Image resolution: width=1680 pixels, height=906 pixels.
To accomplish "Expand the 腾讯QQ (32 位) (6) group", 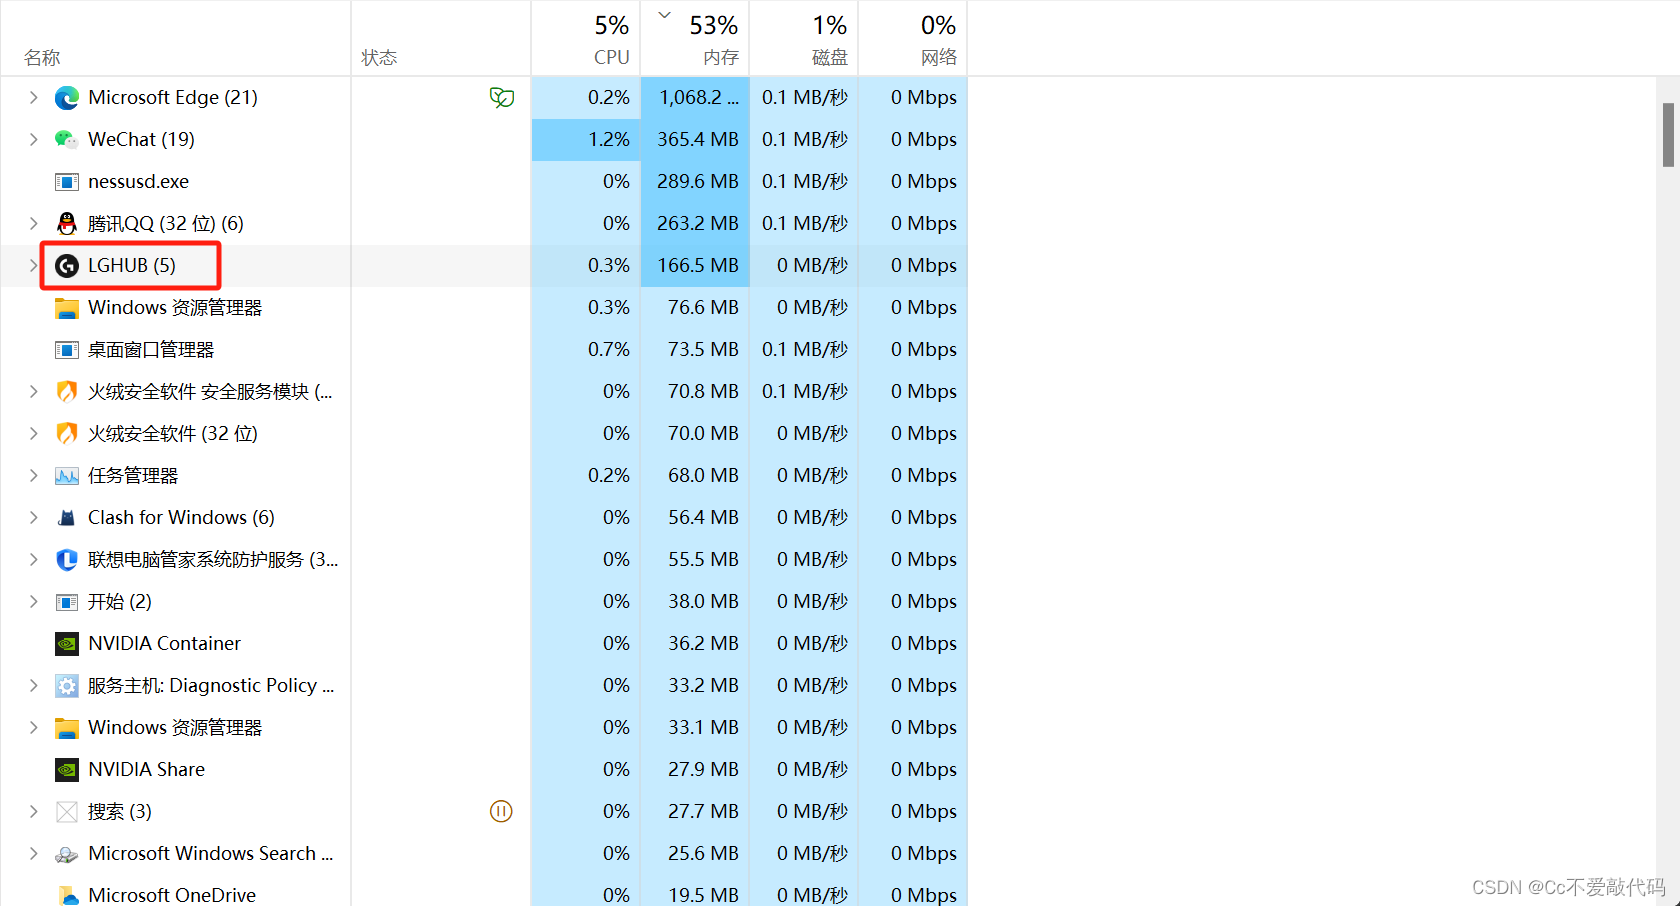I will [x=33, y=224].
